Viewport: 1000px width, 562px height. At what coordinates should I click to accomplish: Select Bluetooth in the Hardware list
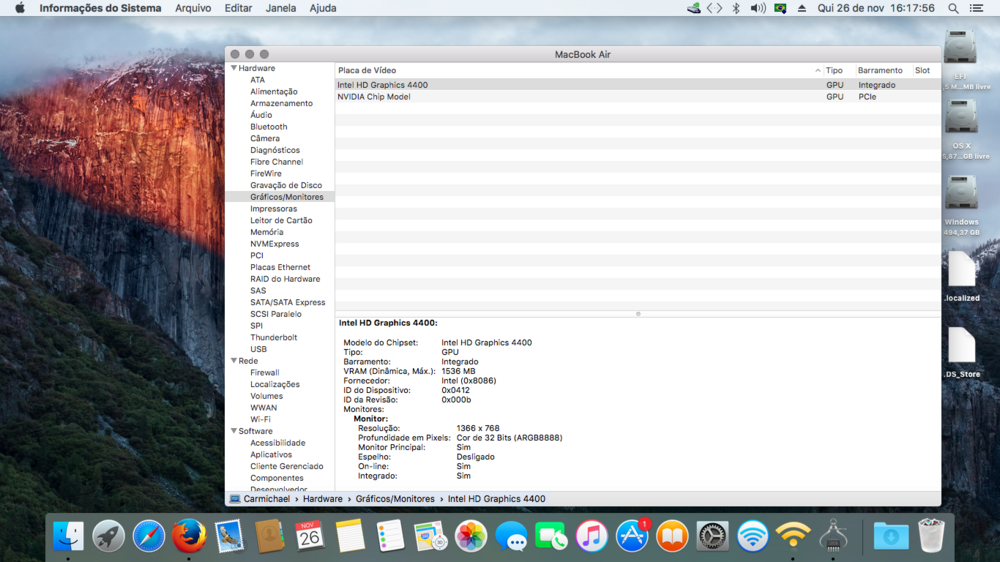click(268, 127)
